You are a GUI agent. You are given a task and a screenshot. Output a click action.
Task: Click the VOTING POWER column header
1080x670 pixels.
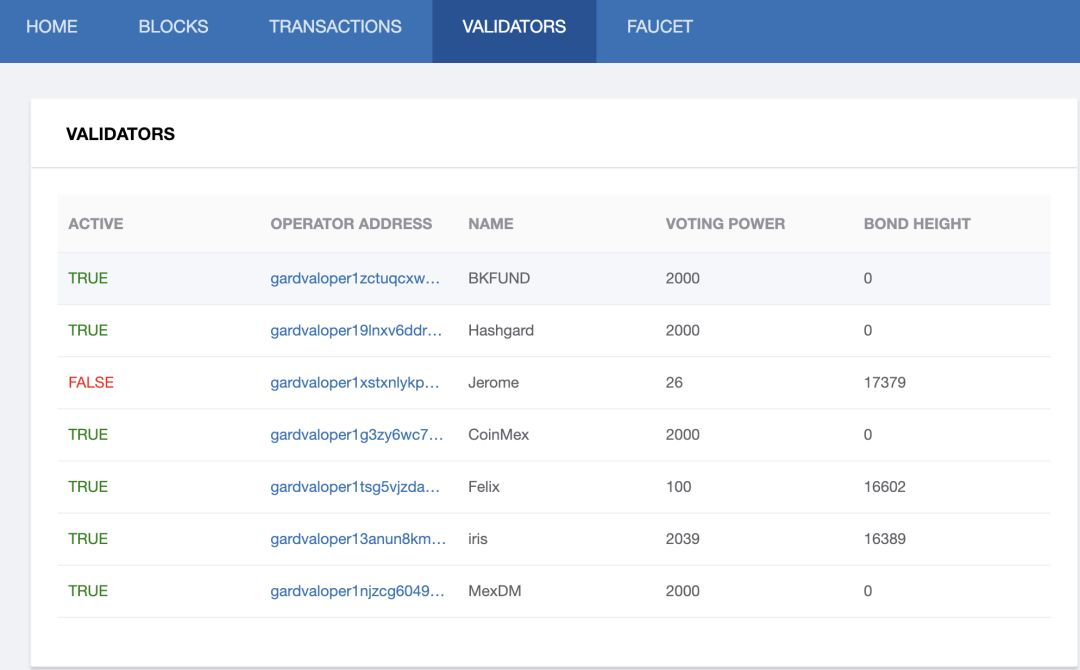725,224
